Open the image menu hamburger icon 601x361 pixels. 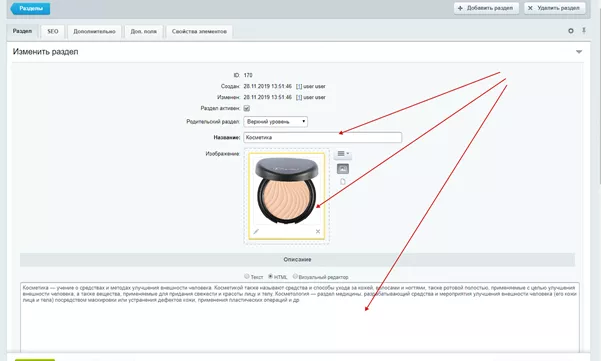tap(343, 154)
